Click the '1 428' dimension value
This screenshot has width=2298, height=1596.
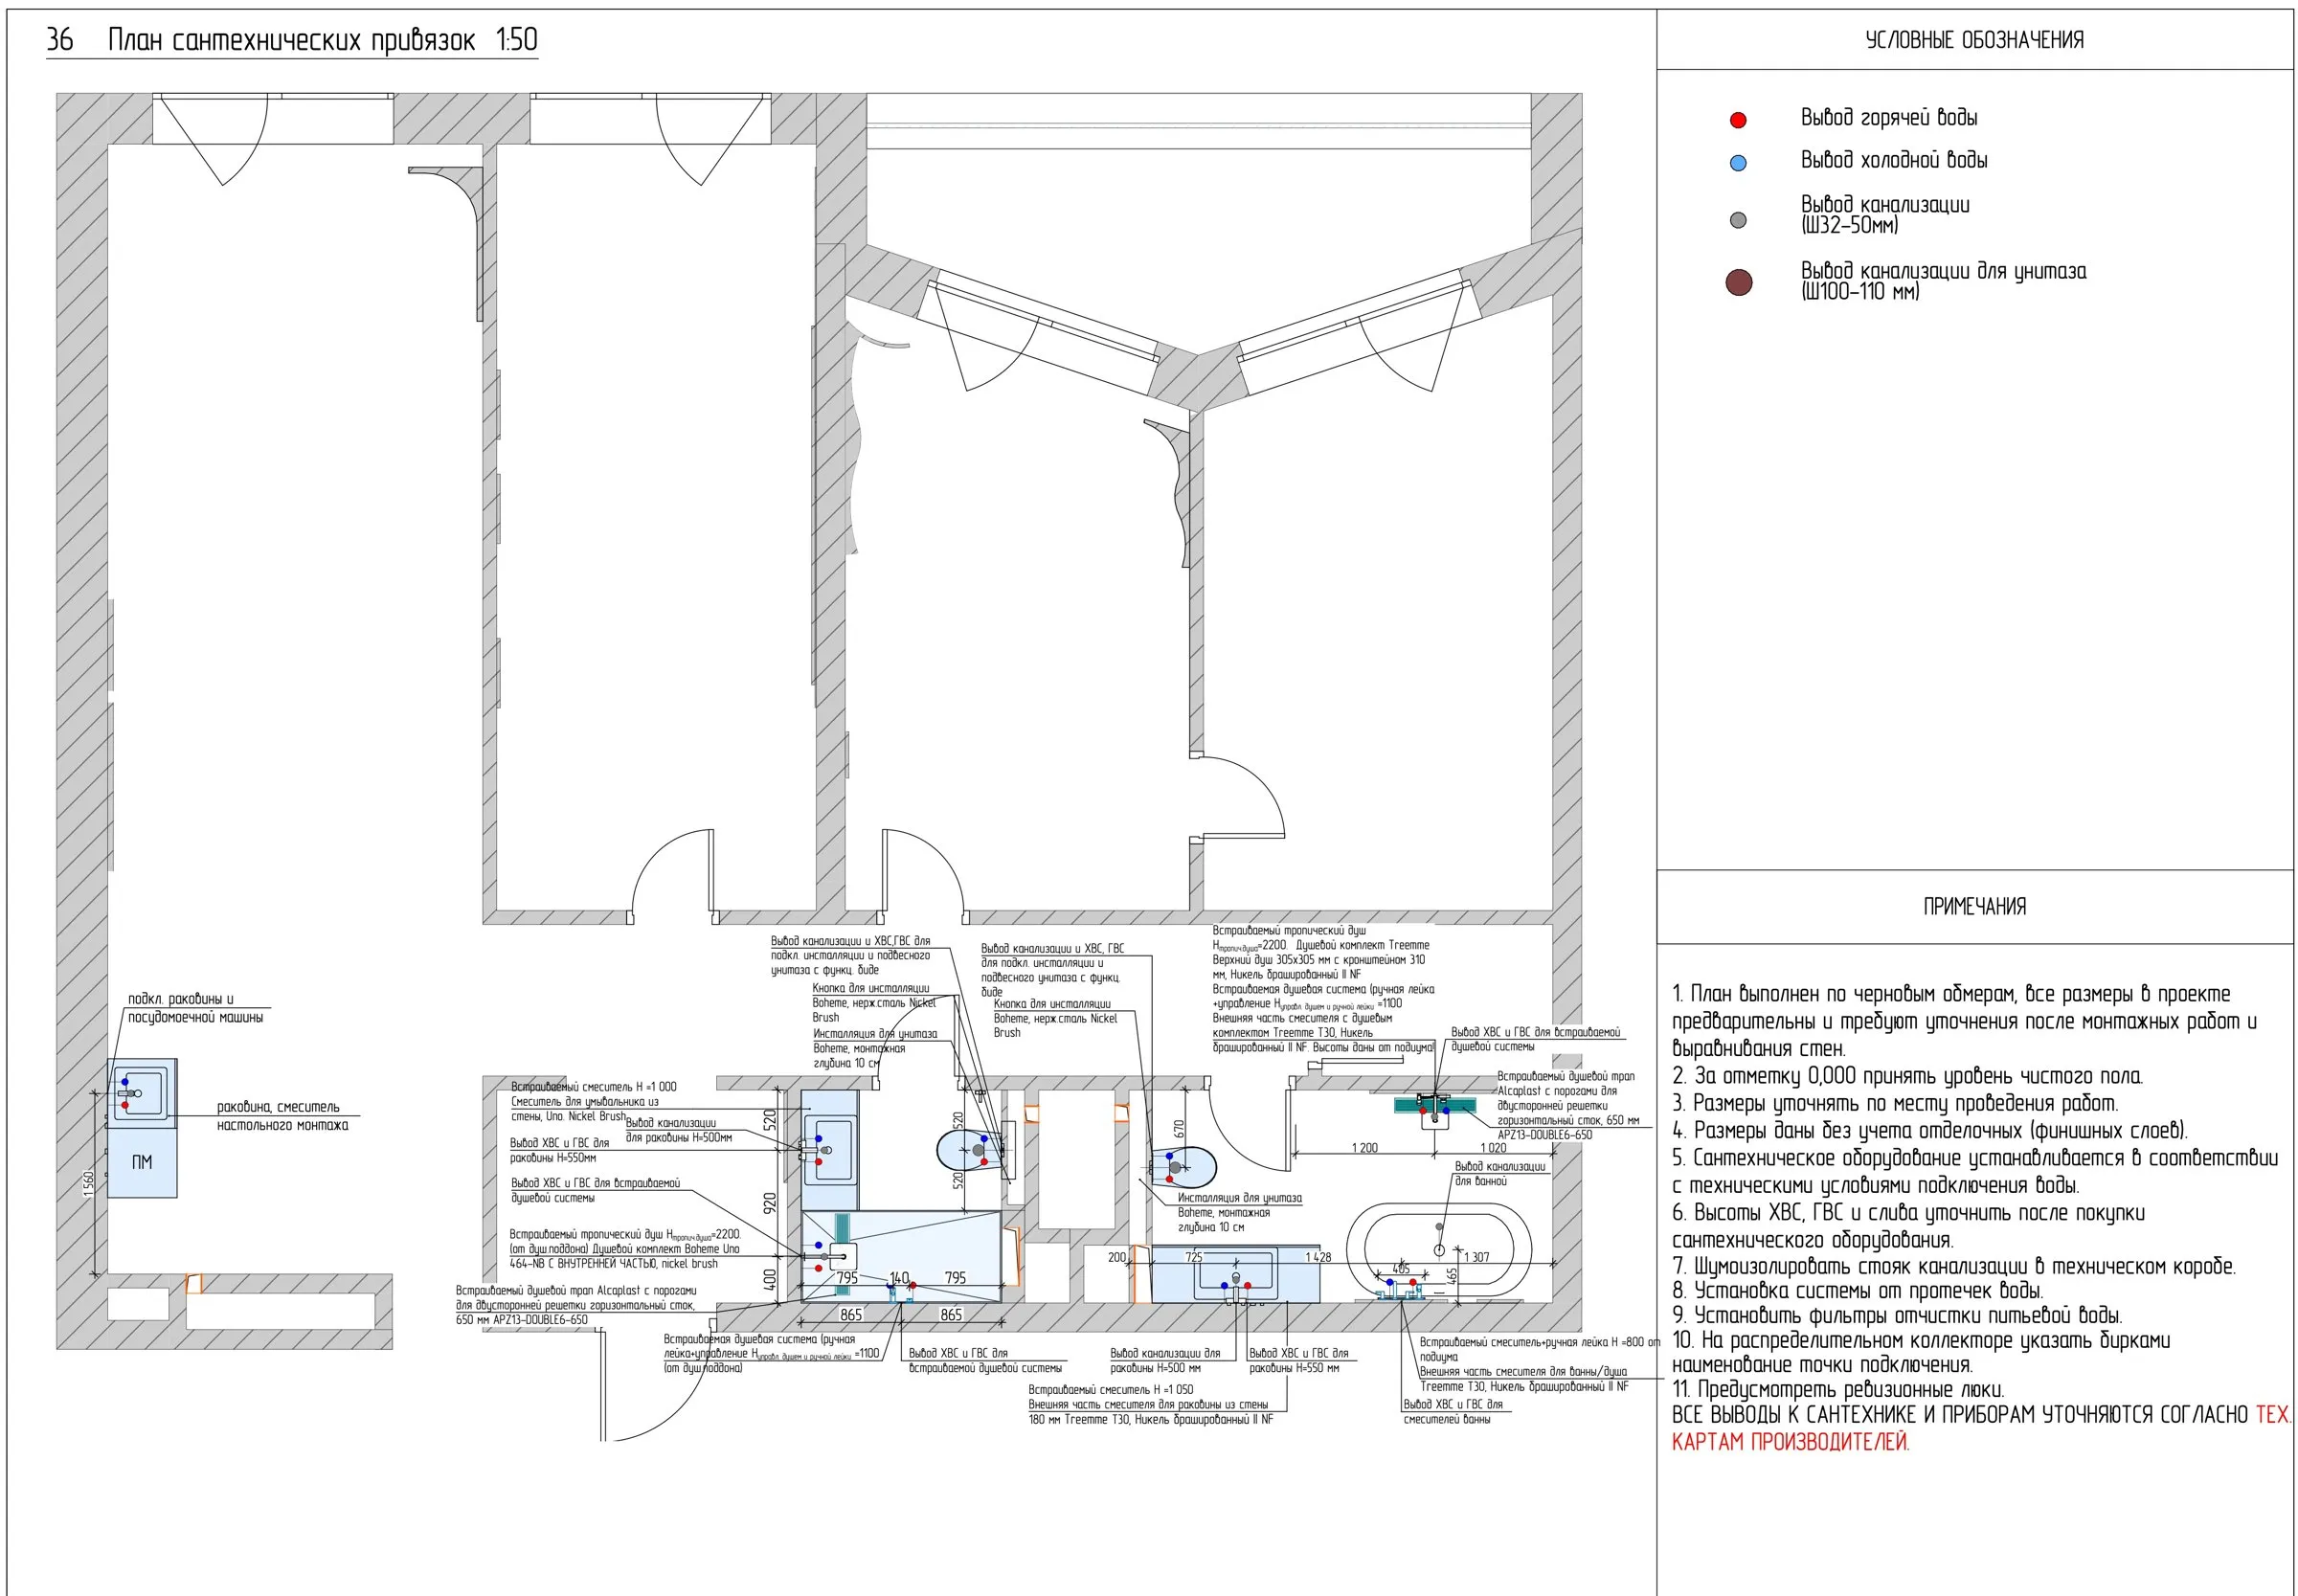coord(1317,1257)
